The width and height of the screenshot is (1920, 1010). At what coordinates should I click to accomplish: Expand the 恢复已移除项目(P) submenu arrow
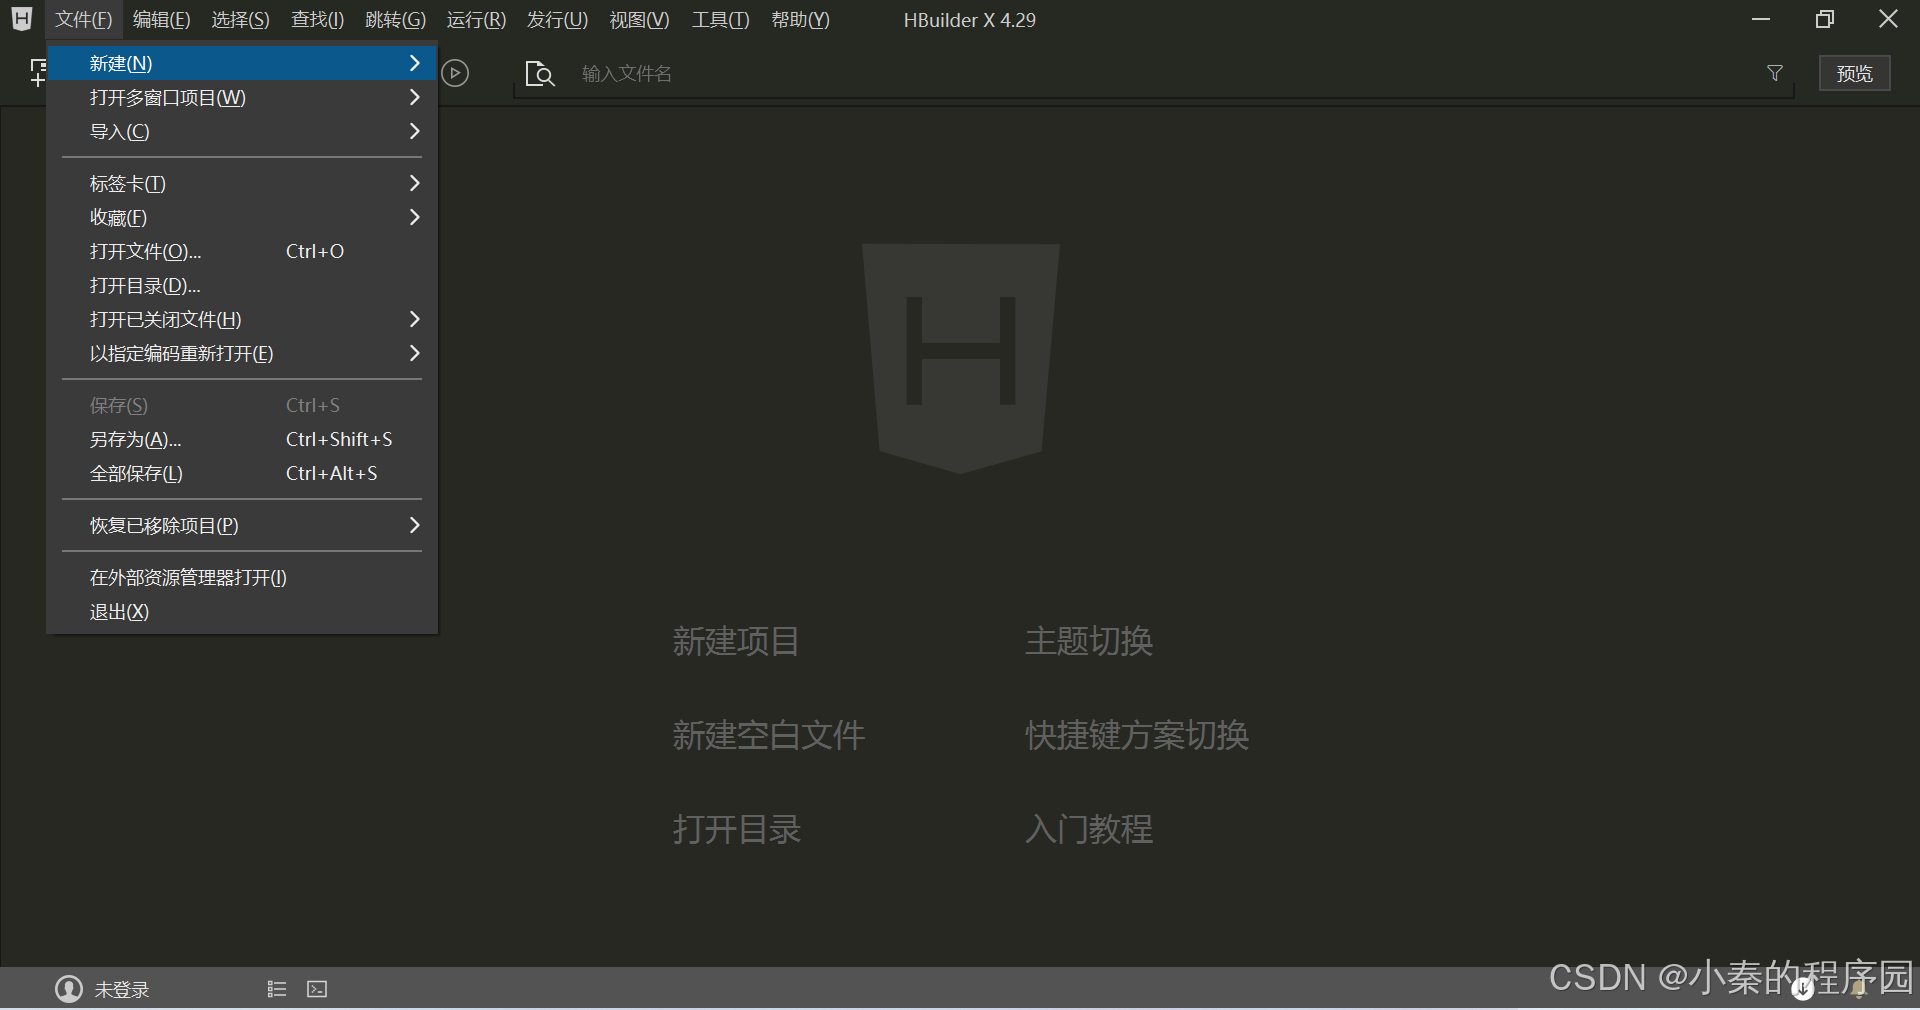(x=415, y=525)
